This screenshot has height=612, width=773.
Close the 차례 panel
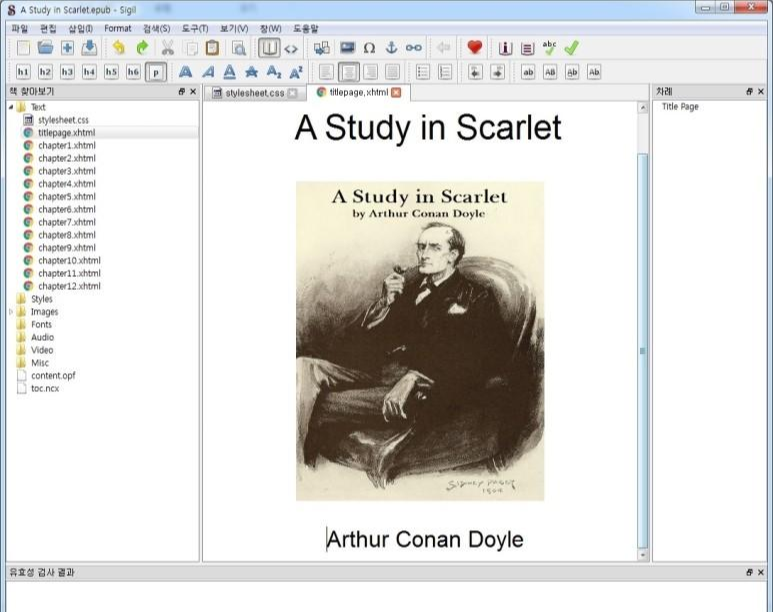[x=761, y=92]
